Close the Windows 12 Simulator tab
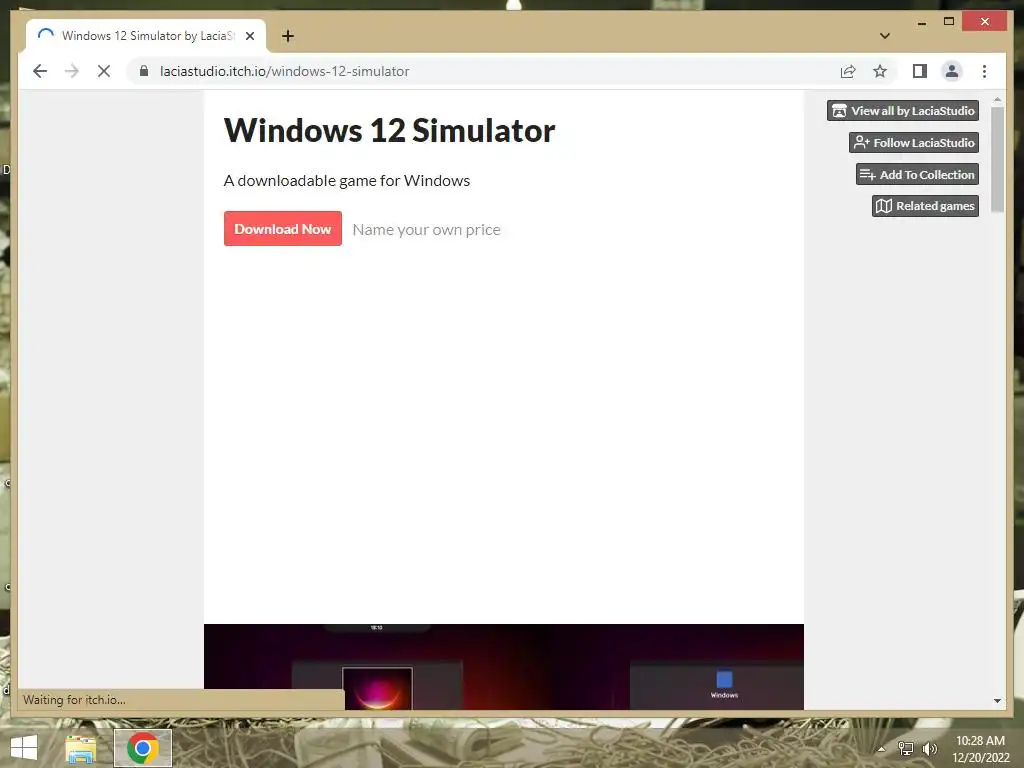The height and width of the screenshot is (768, 1024). pyautogui.click(x=250, y=36)
